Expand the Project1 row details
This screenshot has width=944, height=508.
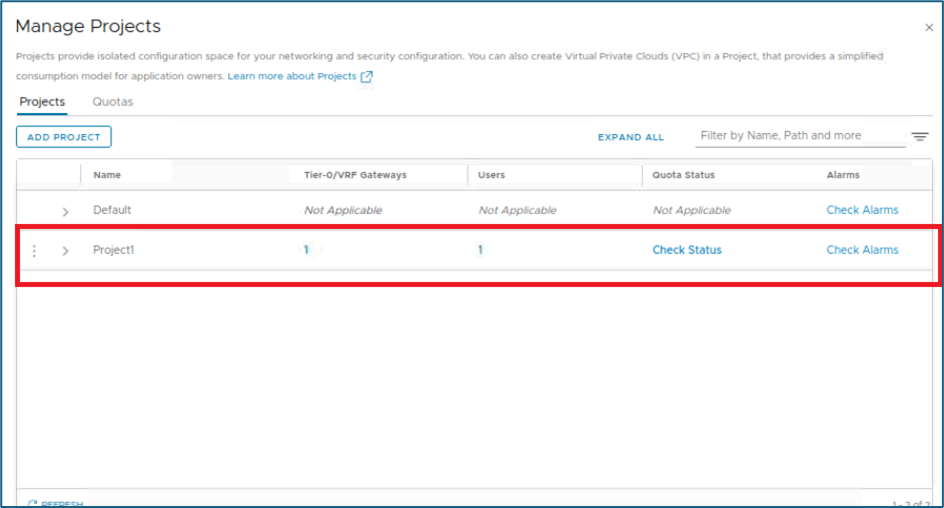(x=66, y=251)
